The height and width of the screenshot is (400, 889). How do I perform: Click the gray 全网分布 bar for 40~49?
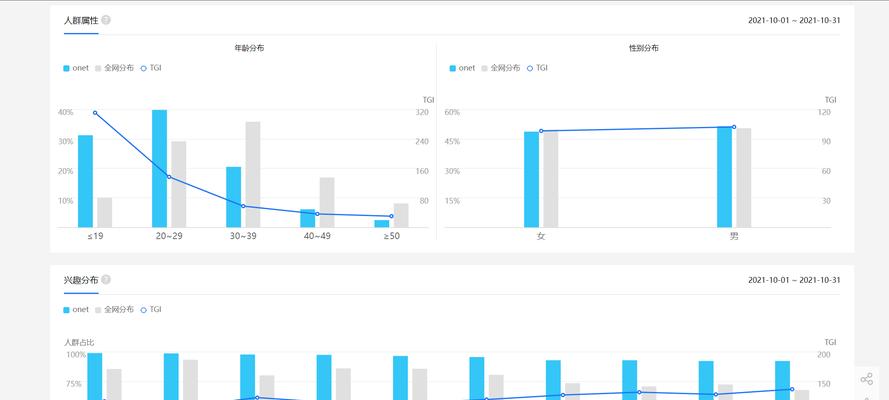tap(327, 202)
